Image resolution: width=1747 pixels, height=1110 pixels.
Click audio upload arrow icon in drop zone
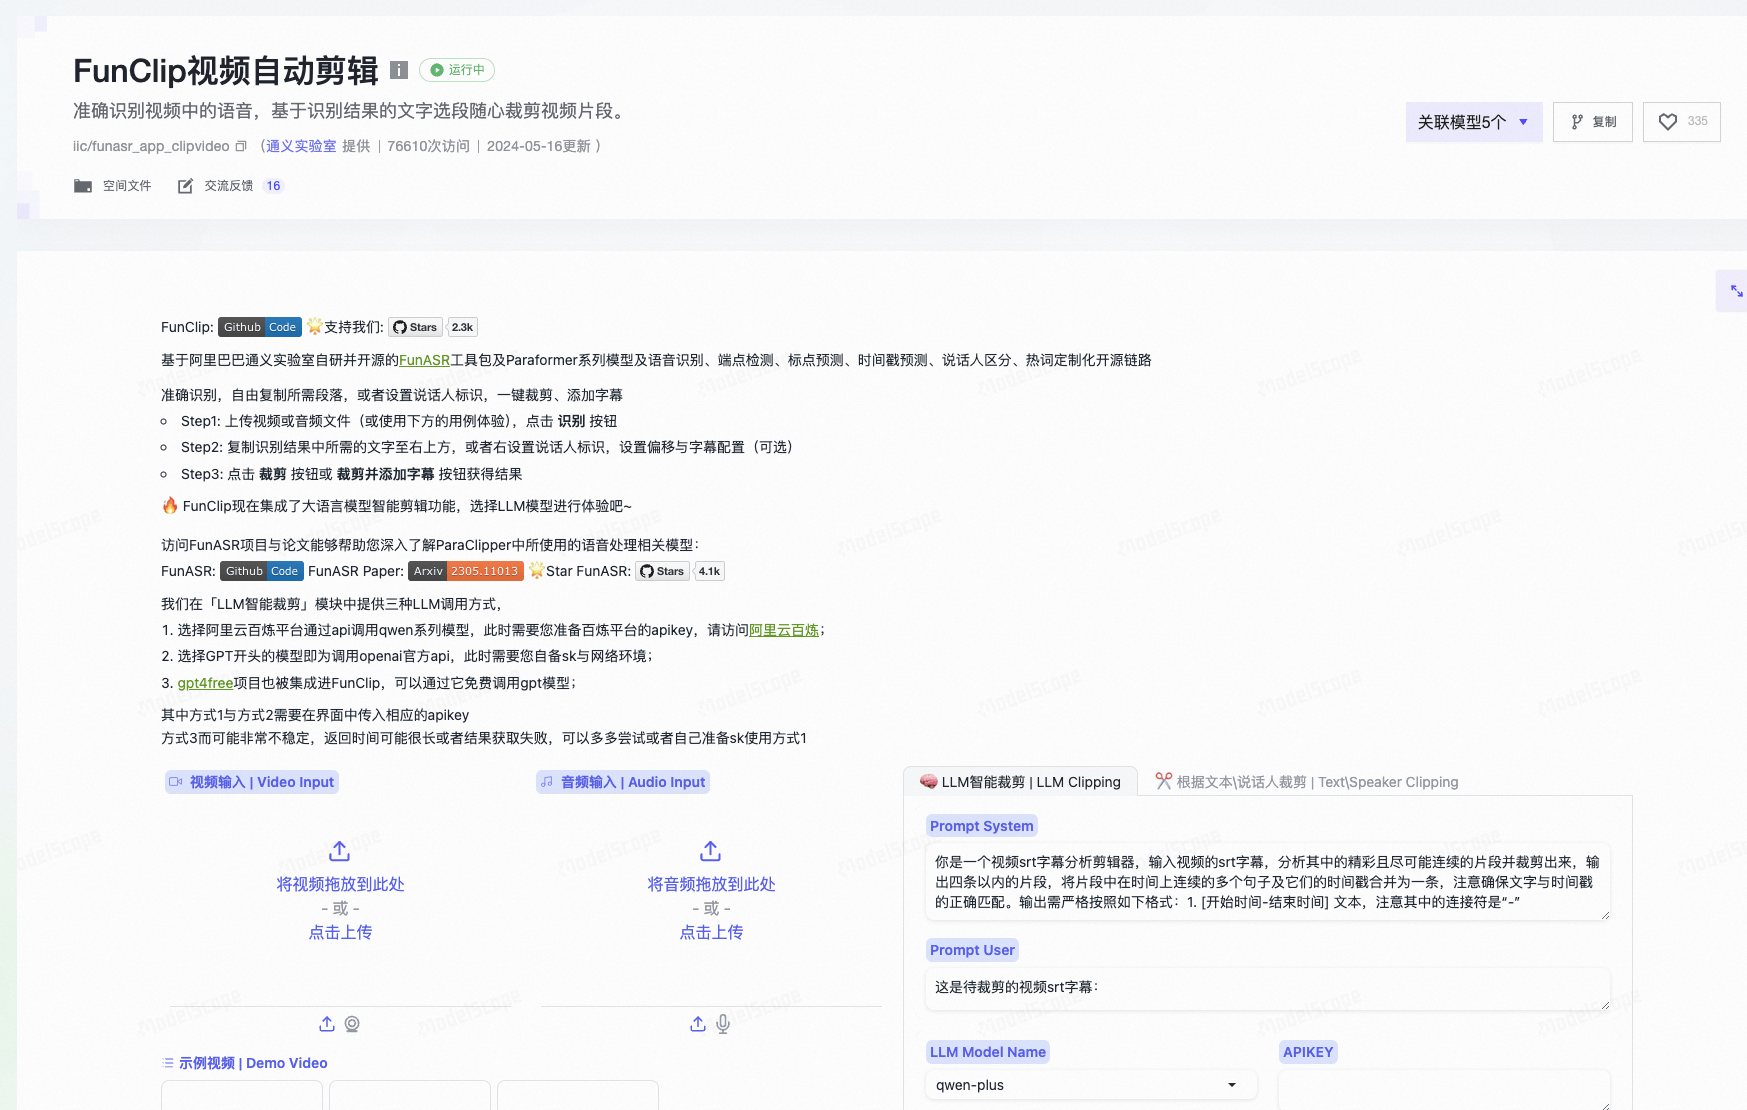[711, 851]
